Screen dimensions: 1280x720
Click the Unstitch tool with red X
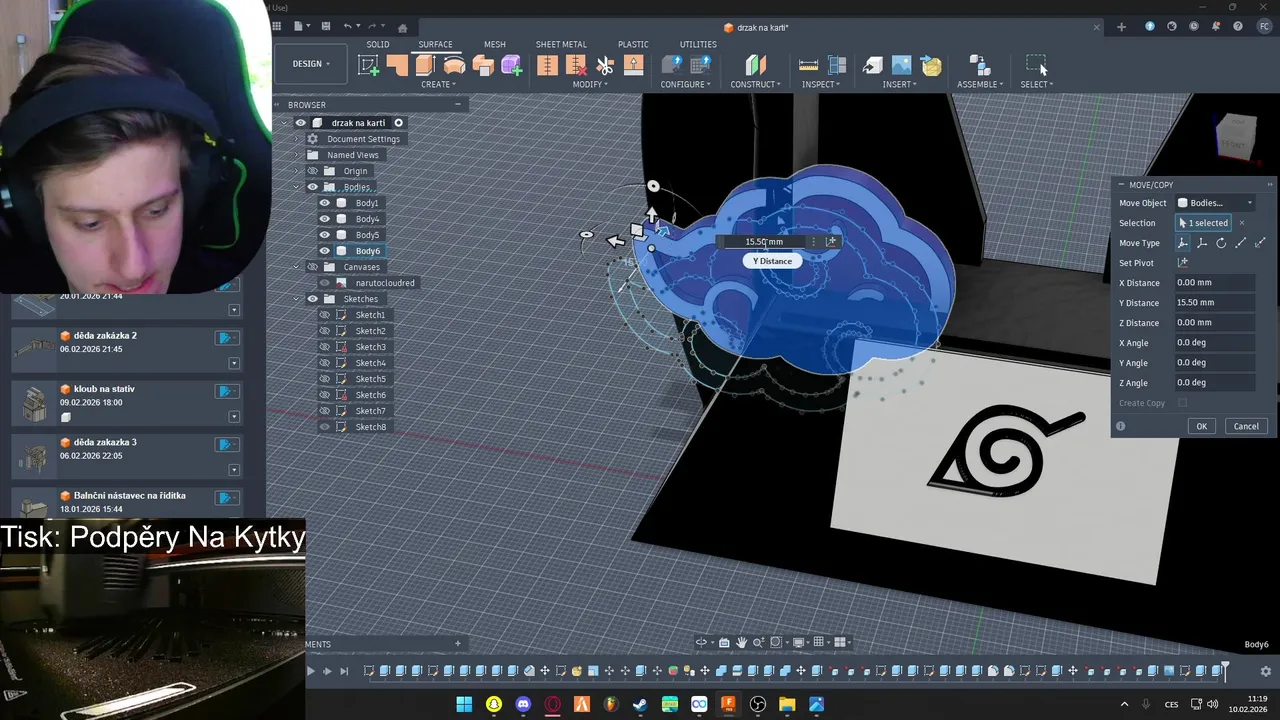pyautogui.click(x=576, y=65)
